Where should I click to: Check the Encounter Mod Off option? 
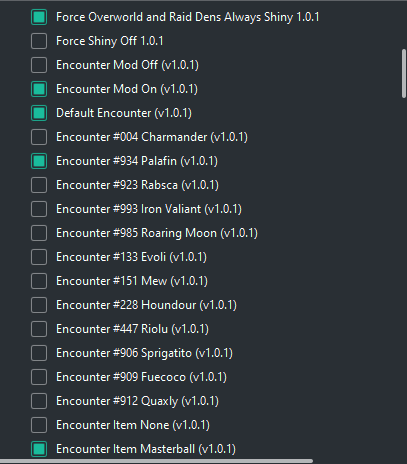39,65
